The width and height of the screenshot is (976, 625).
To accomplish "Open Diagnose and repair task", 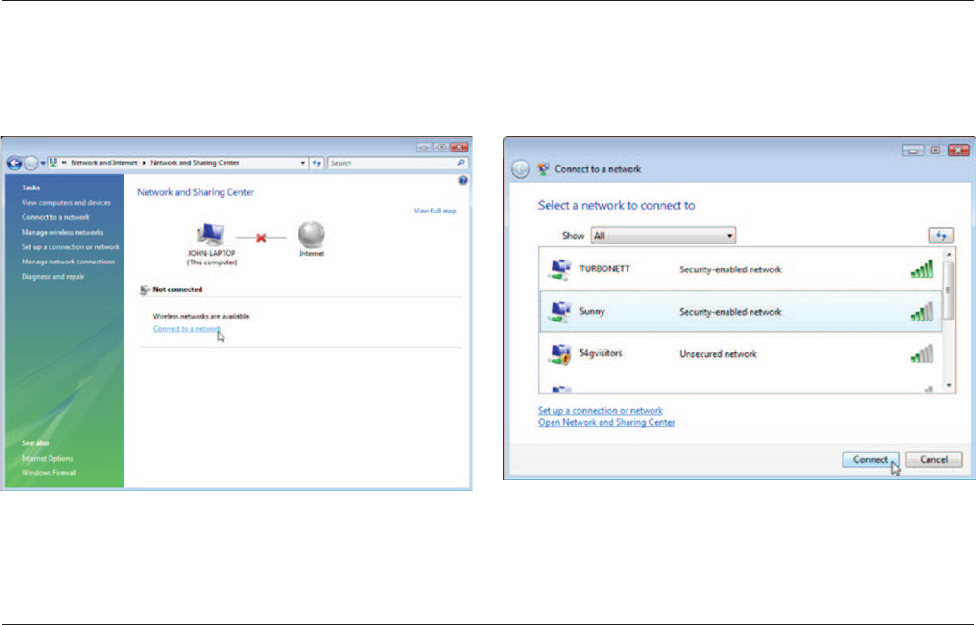I will click(53, 276).
